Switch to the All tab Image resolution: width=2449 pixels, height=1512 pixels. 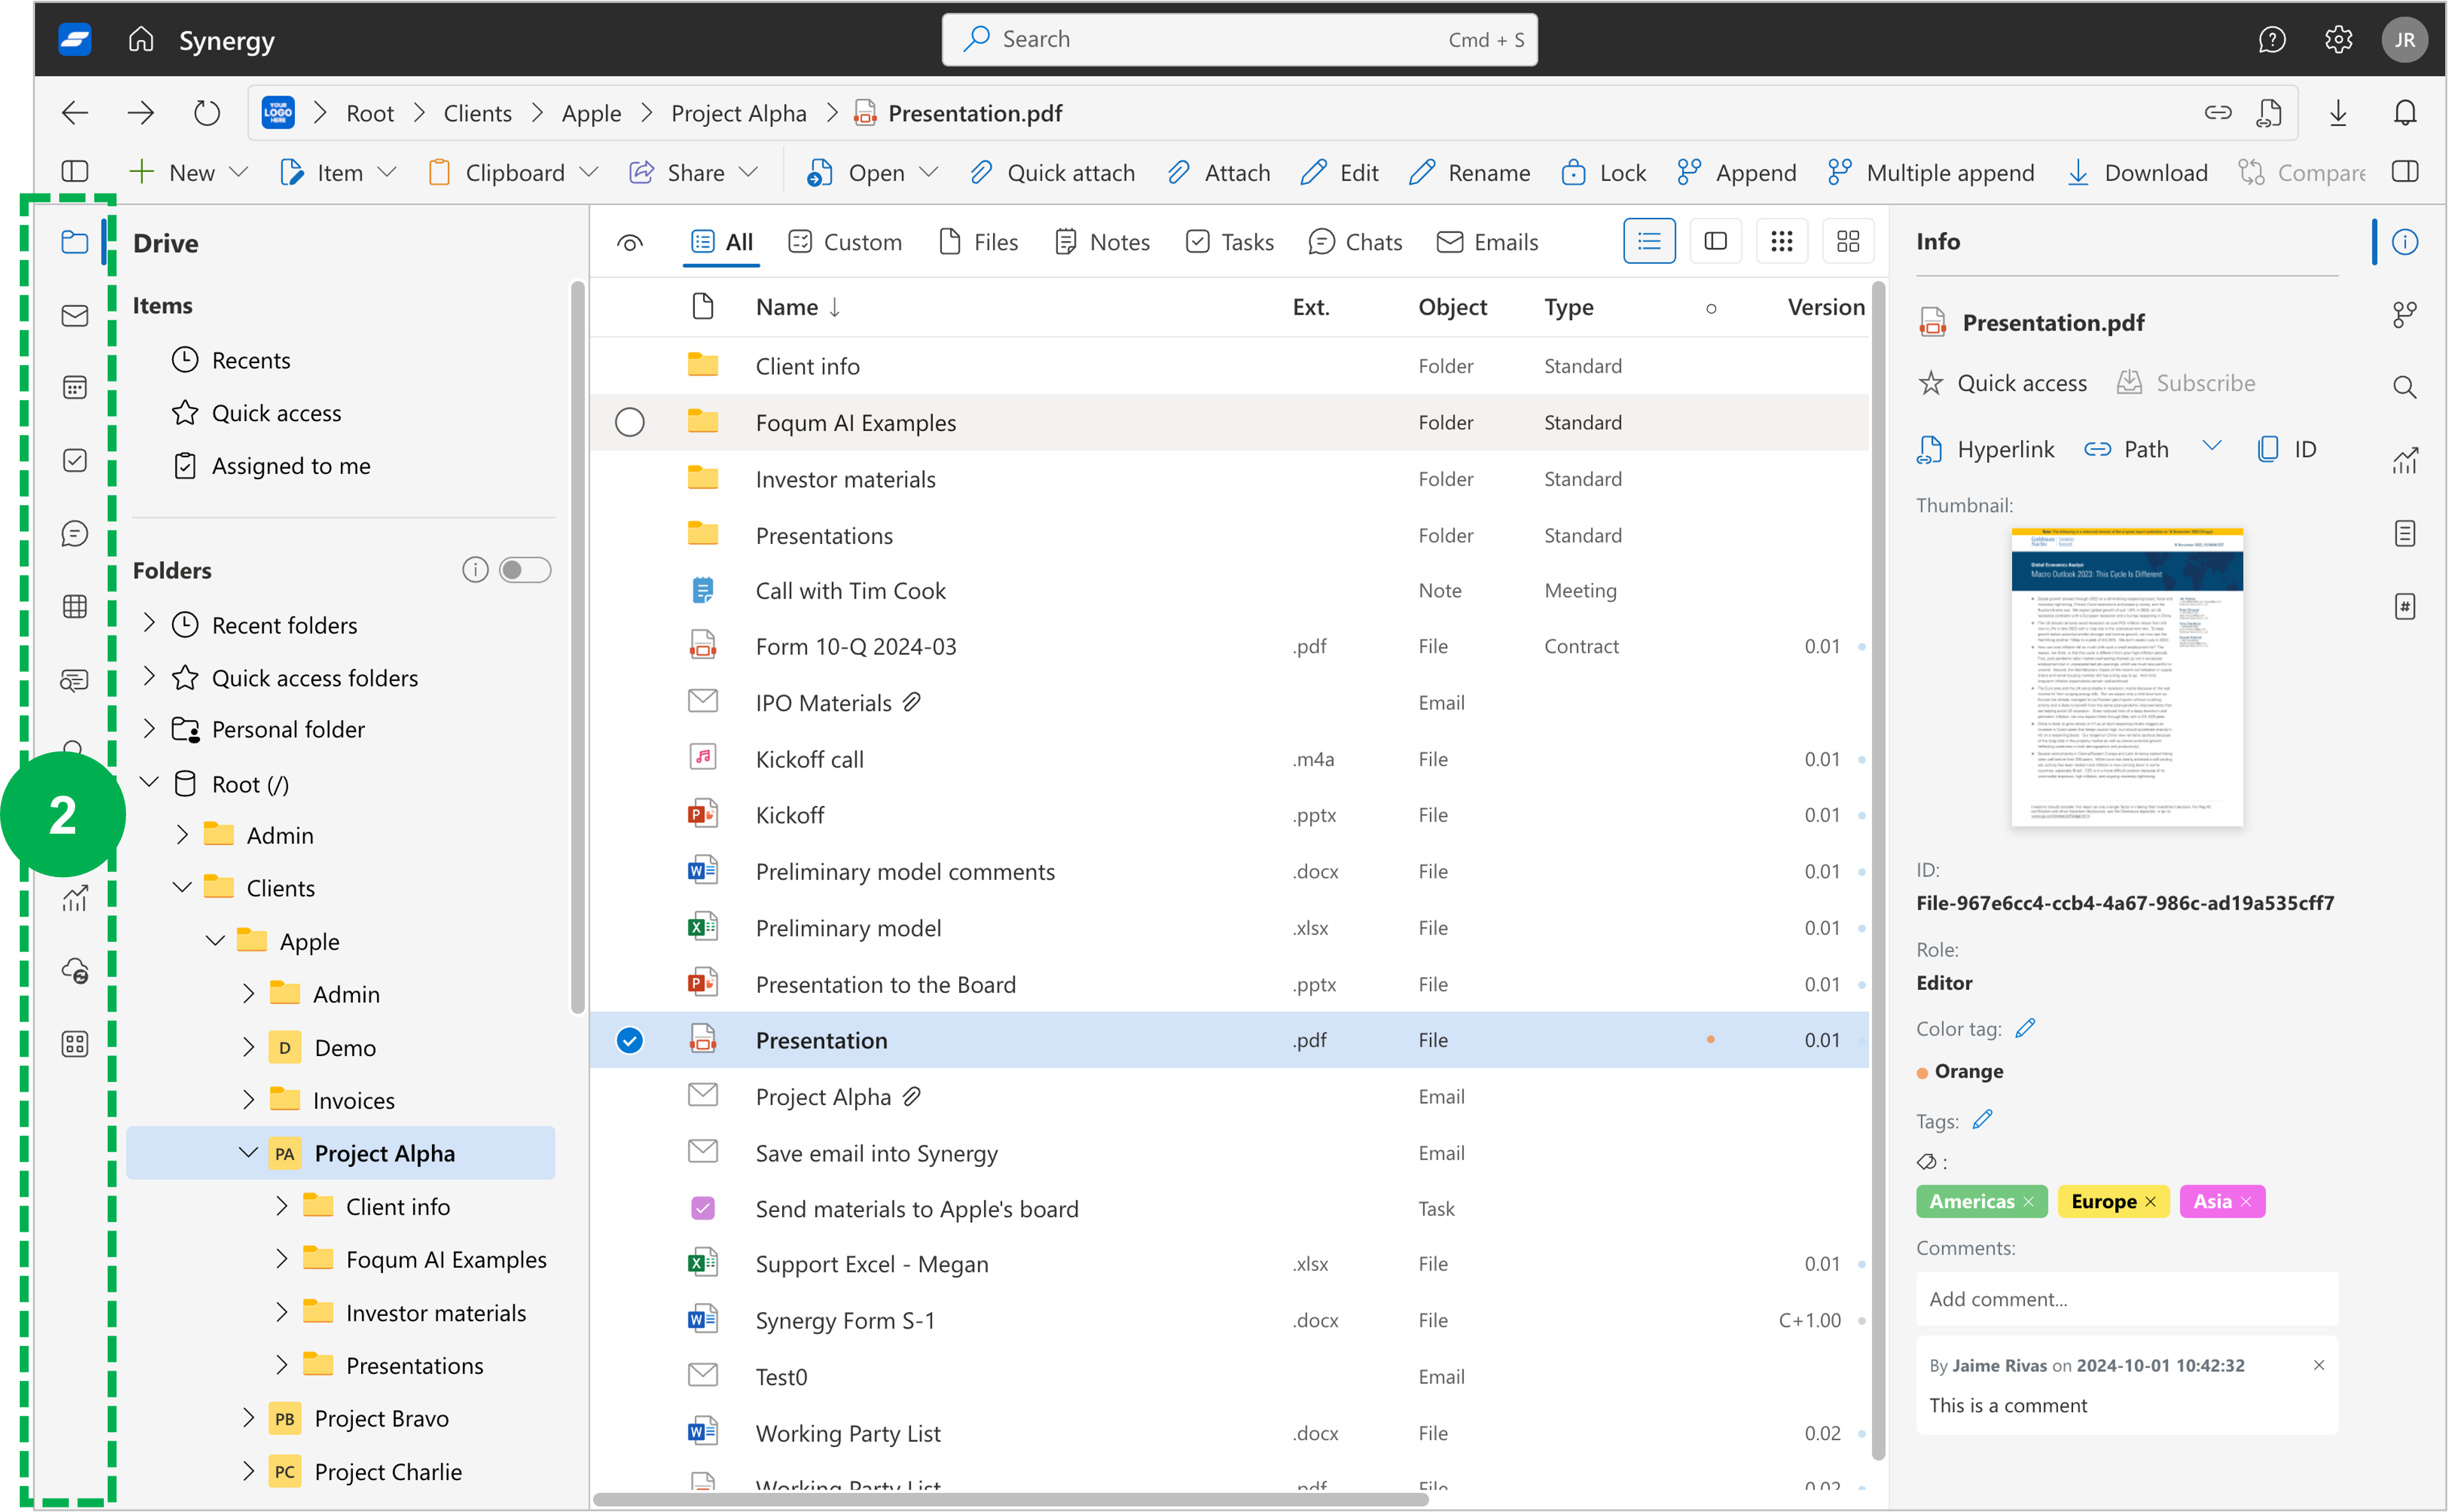pos(721,243)
